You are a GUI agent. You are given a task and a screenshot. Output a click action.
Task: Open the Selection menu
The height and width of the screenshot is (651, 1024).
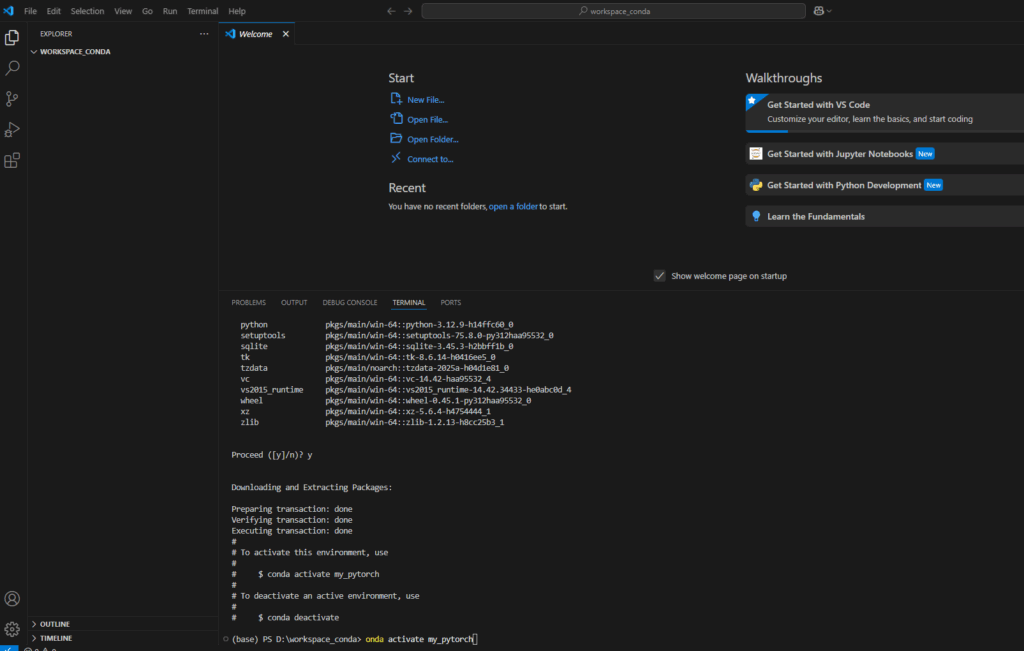click(88, 11)
